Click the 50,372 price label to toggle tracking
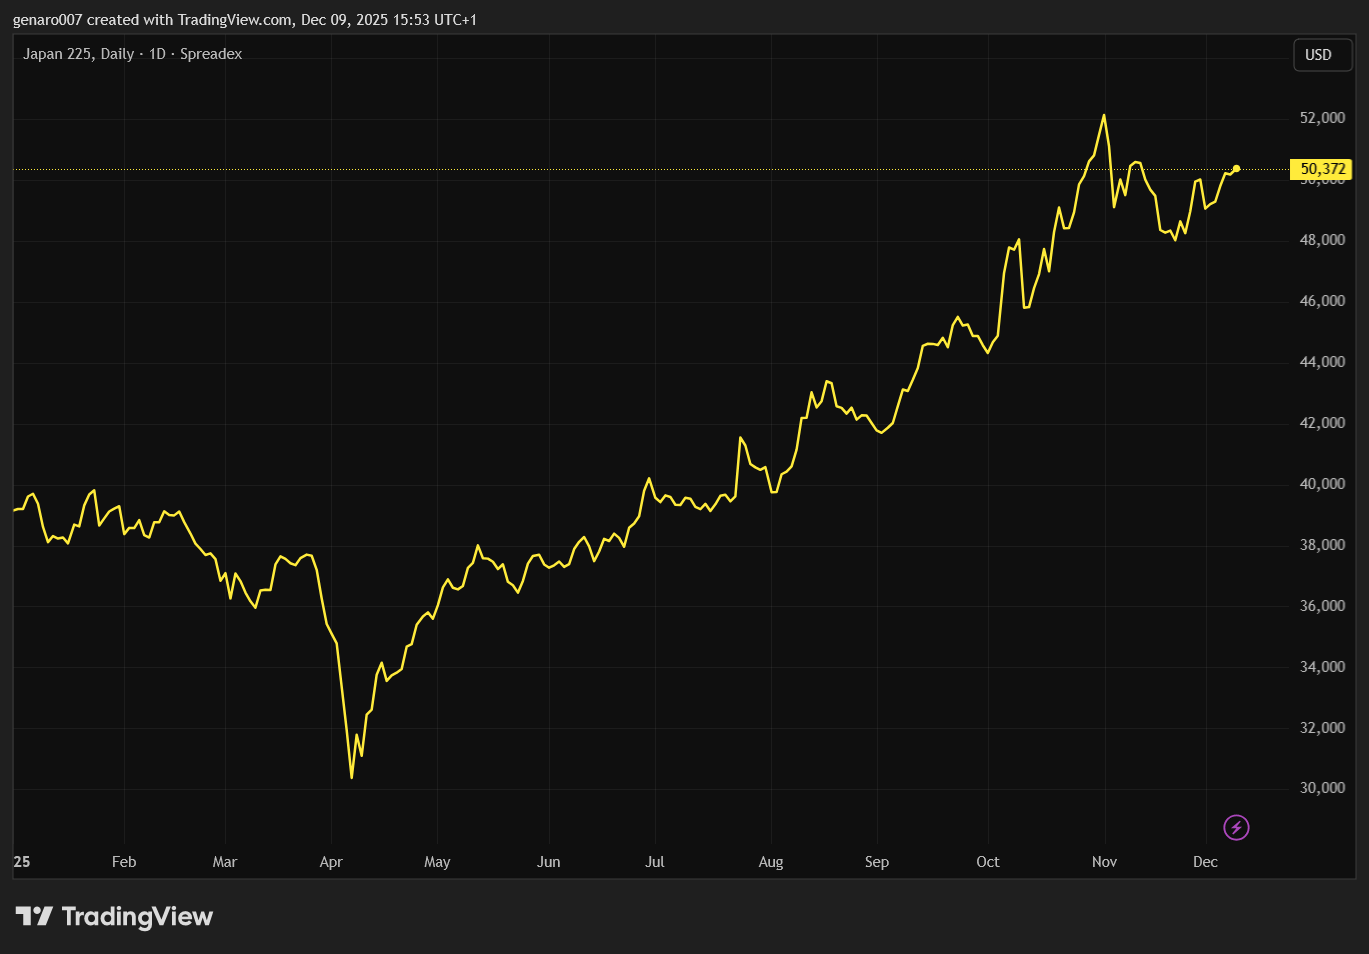Viewport: 1369px width, 954px height. pos(1322,169)
